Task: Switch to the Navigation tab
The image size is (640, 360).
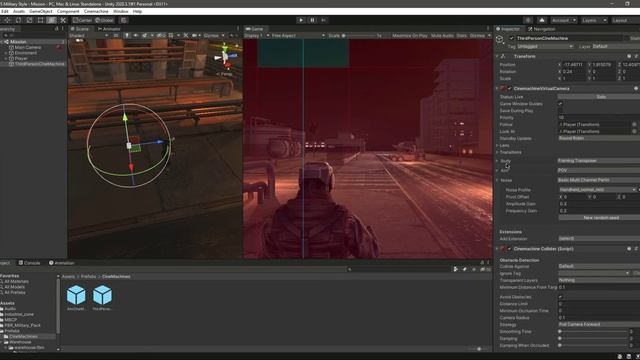Action: coord(541,29)
